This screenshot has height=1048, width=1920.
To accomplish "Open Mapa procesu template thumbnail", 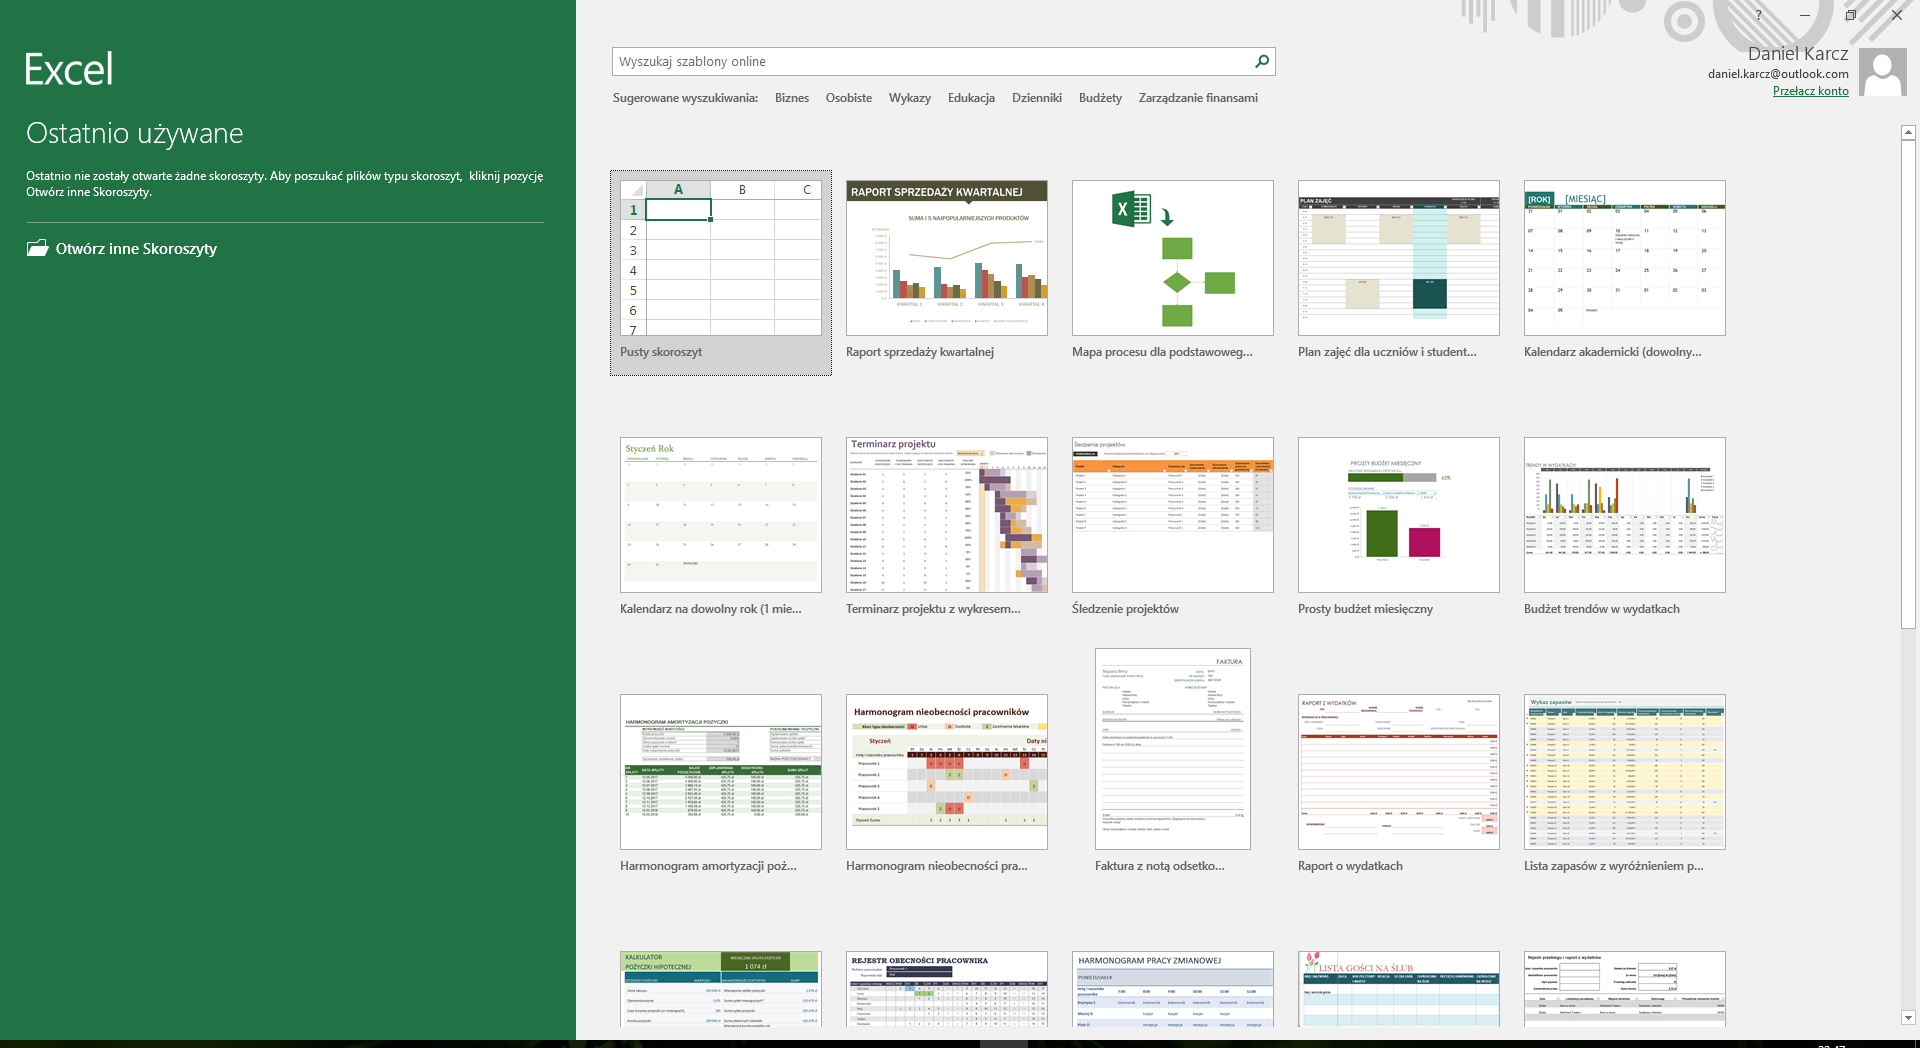I will pos(1172,258).
